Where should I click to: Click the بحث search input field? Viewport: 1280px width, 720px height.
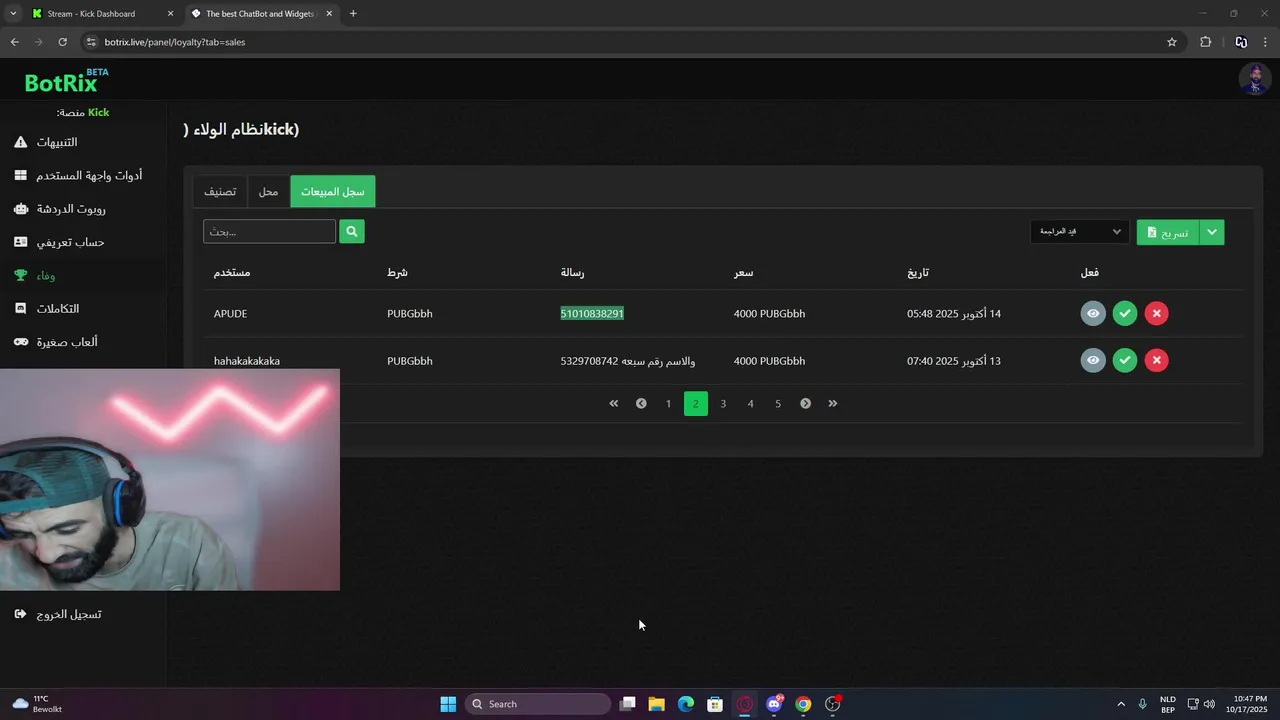(x=270, y=231)
